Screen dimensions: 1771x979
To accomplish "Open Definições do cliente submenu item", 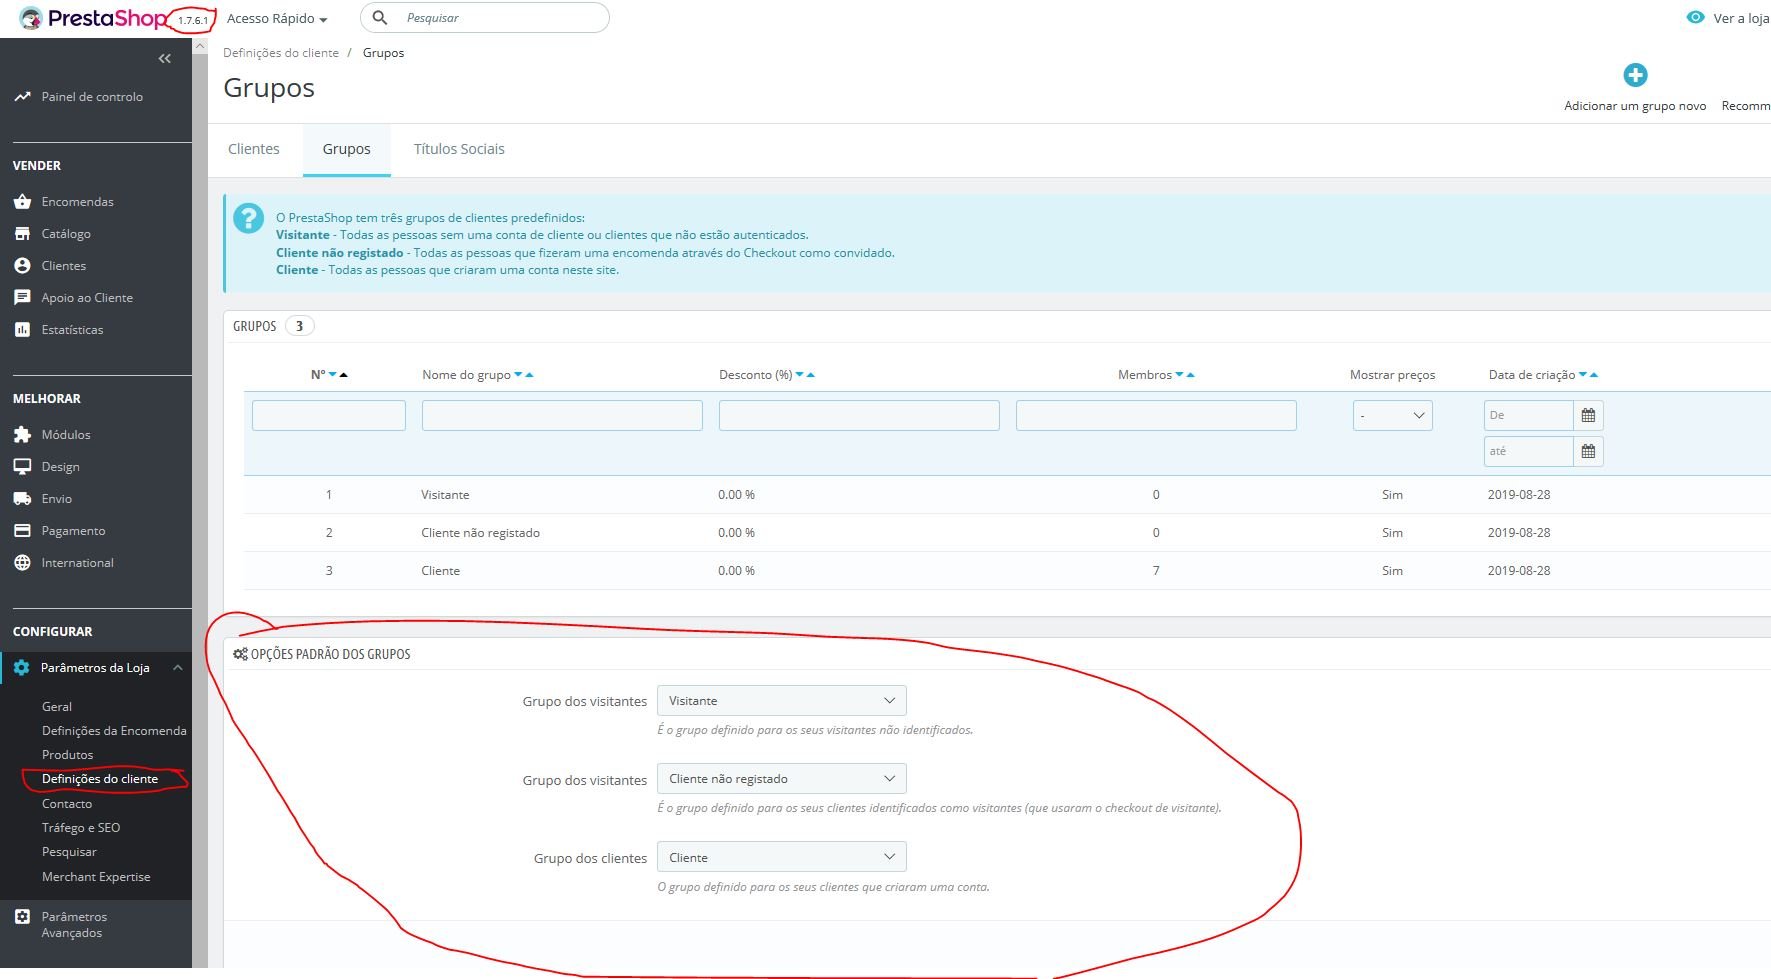I will pos(100,779).
